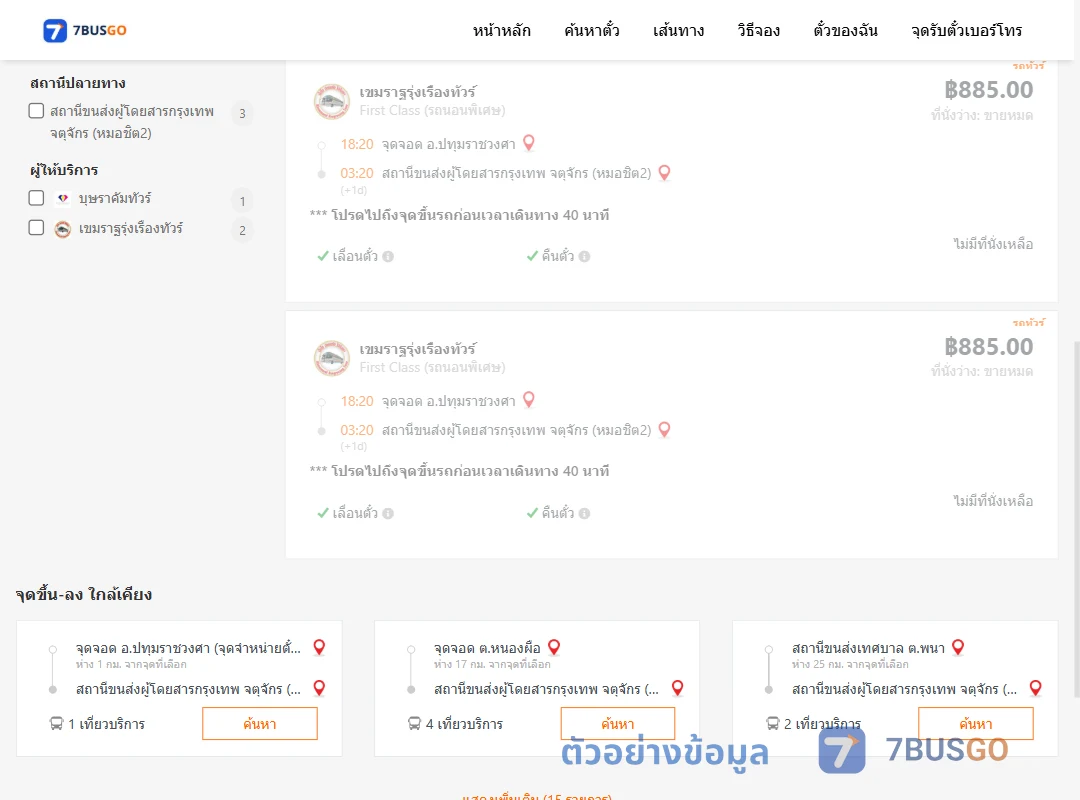Open ตั๋วของฉัน menu item
This screenshot has height=800, width=1080.
[845, 30]
